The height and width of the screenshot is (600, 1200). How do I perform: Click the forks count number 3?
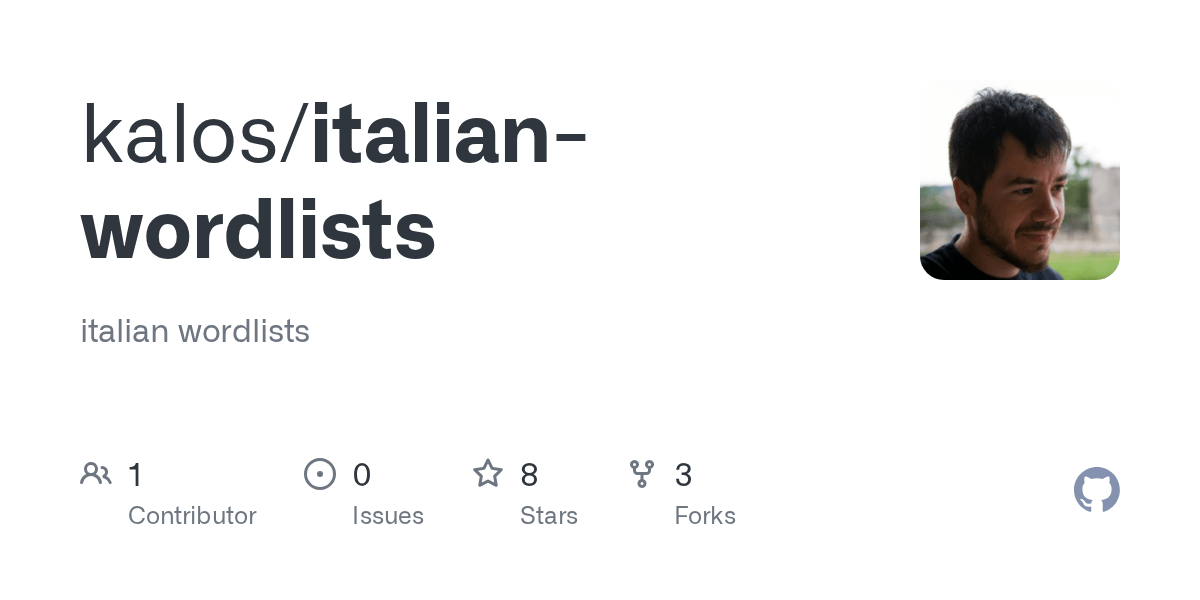tap(683, 475)
